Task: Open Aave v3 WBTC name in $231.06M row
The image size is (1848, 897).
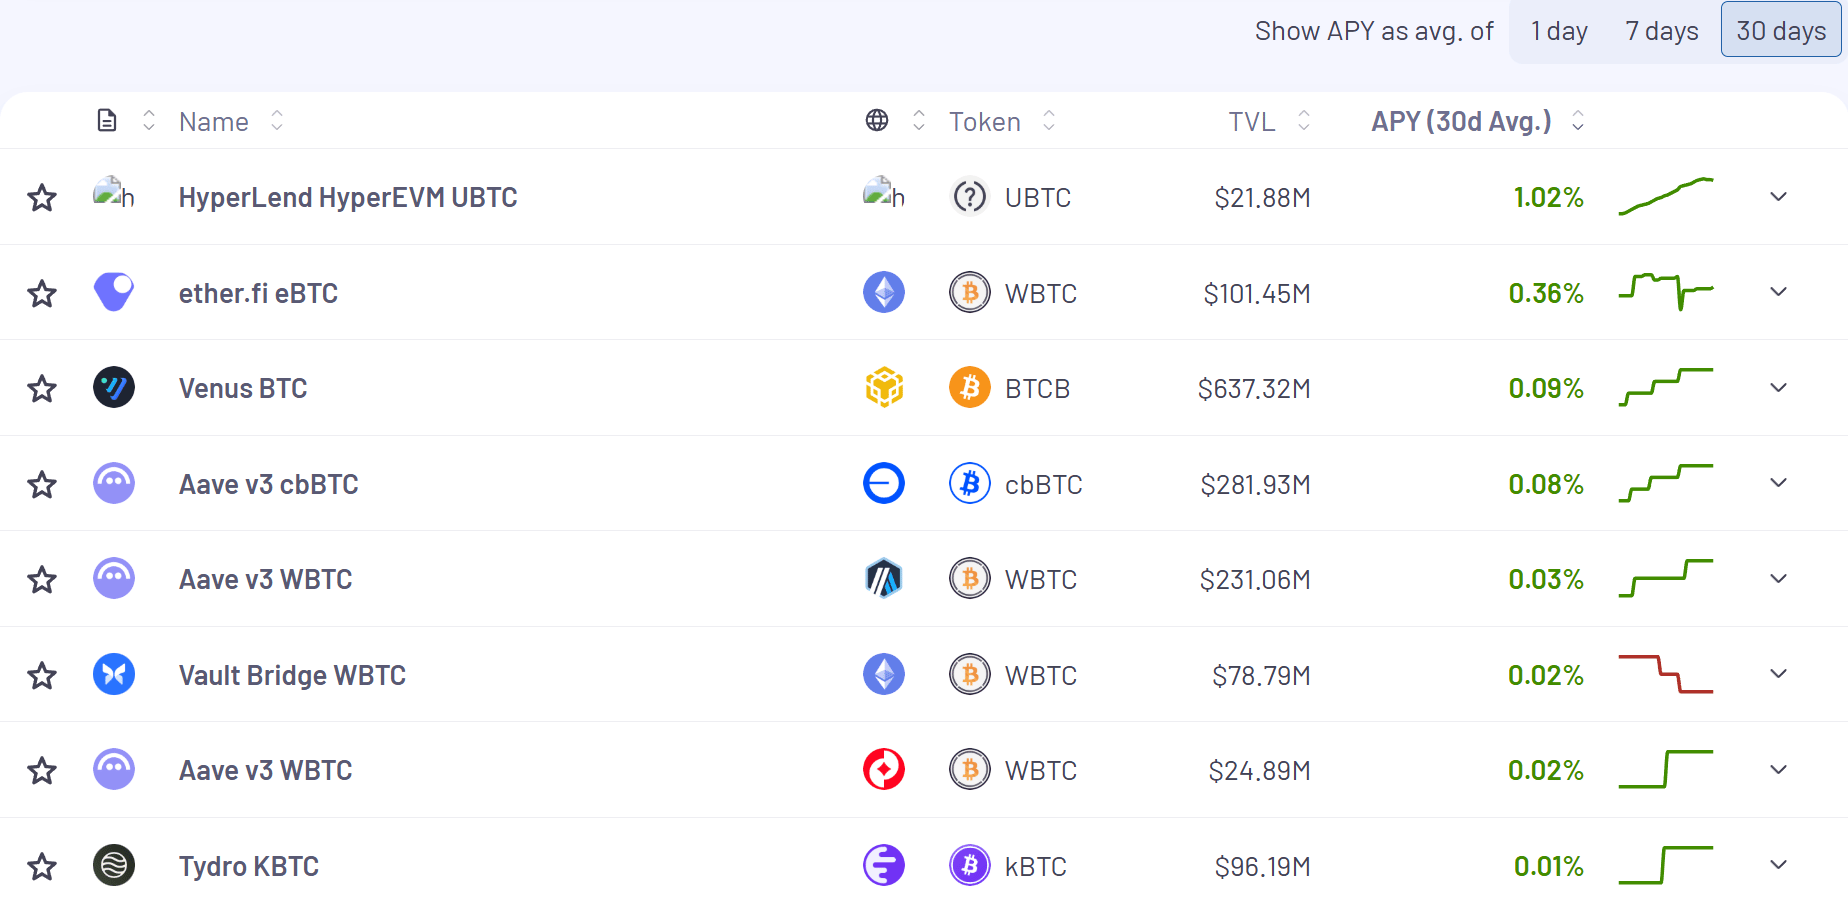Action: (x=265, y=579)
